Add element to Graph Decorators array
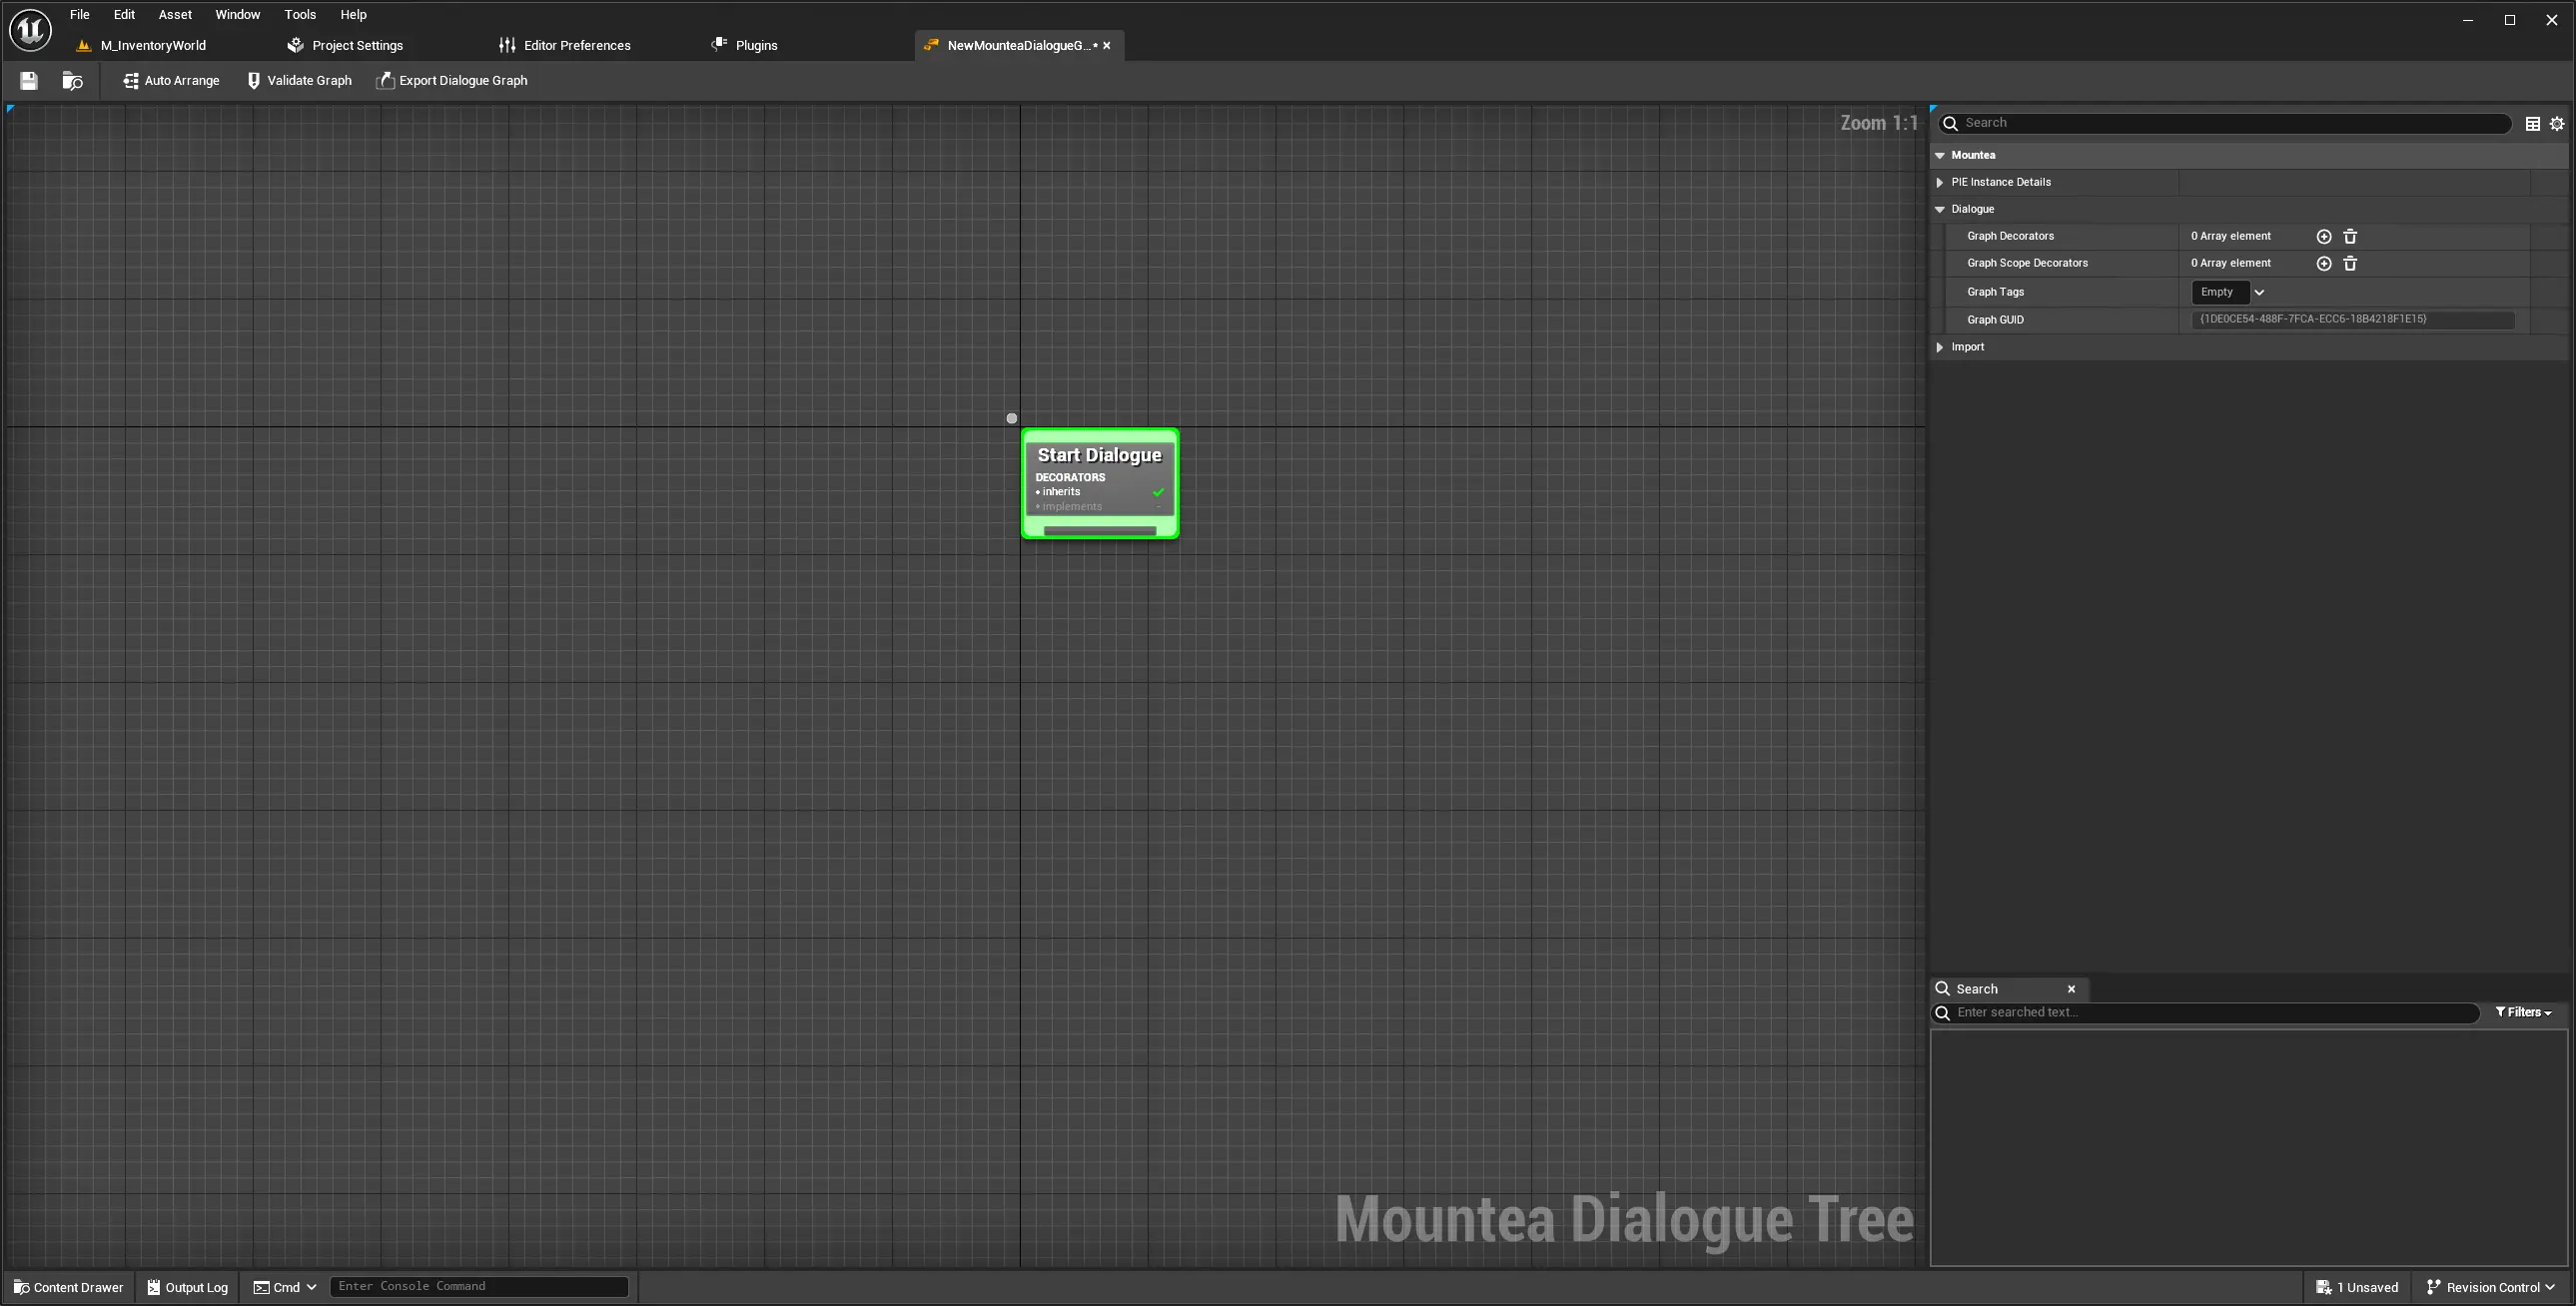 (2324, 237)
